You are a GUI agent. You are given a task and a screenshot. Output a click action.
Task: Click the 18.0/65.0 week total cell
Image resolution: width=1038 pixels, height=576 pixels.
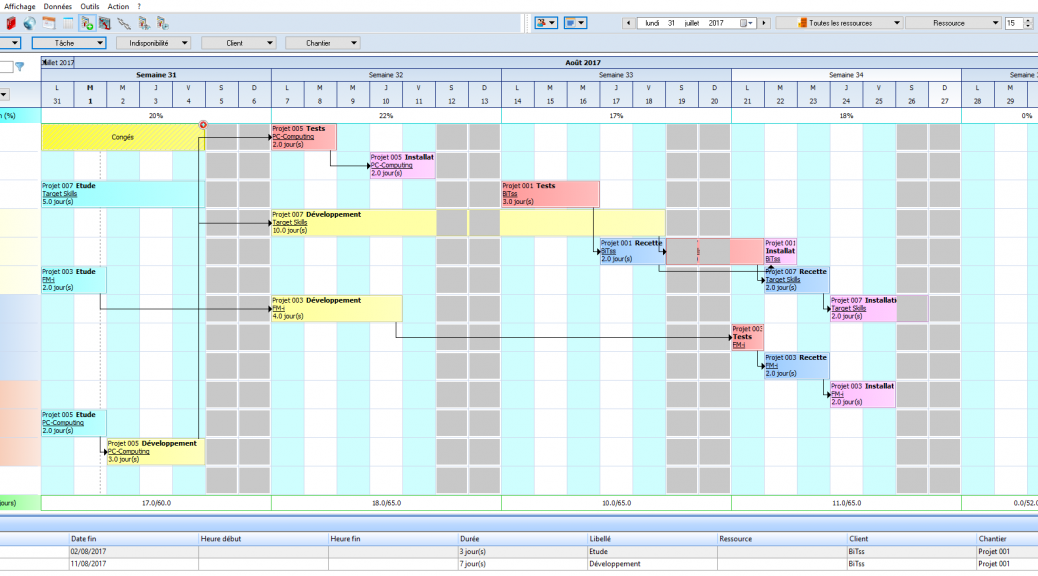click(x=386, y=503)
